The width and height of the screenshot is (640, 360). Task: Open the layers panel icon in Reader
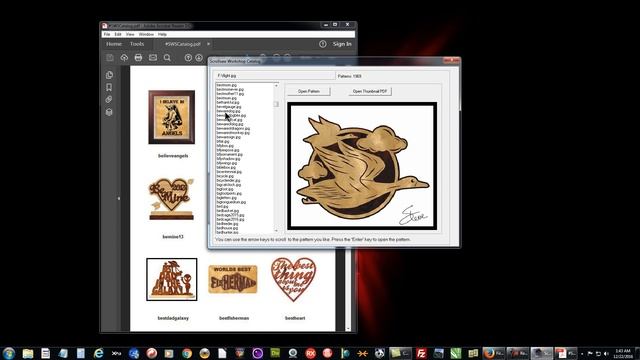pos(109,112)
